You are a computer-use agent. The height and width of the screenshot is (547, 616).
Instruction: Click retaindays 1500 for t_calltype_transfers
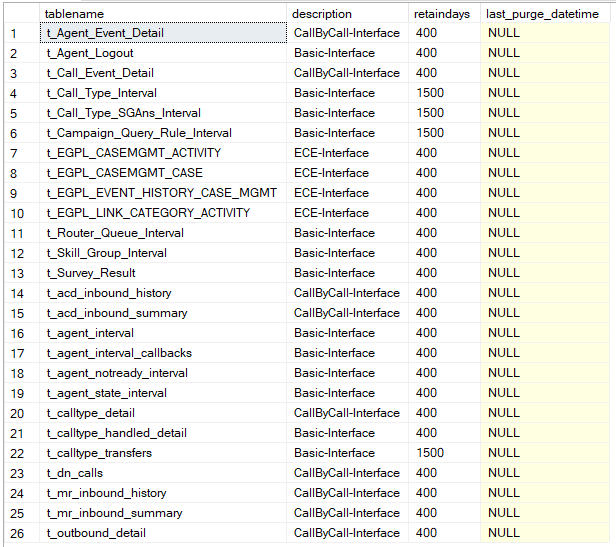coord(444,453)
